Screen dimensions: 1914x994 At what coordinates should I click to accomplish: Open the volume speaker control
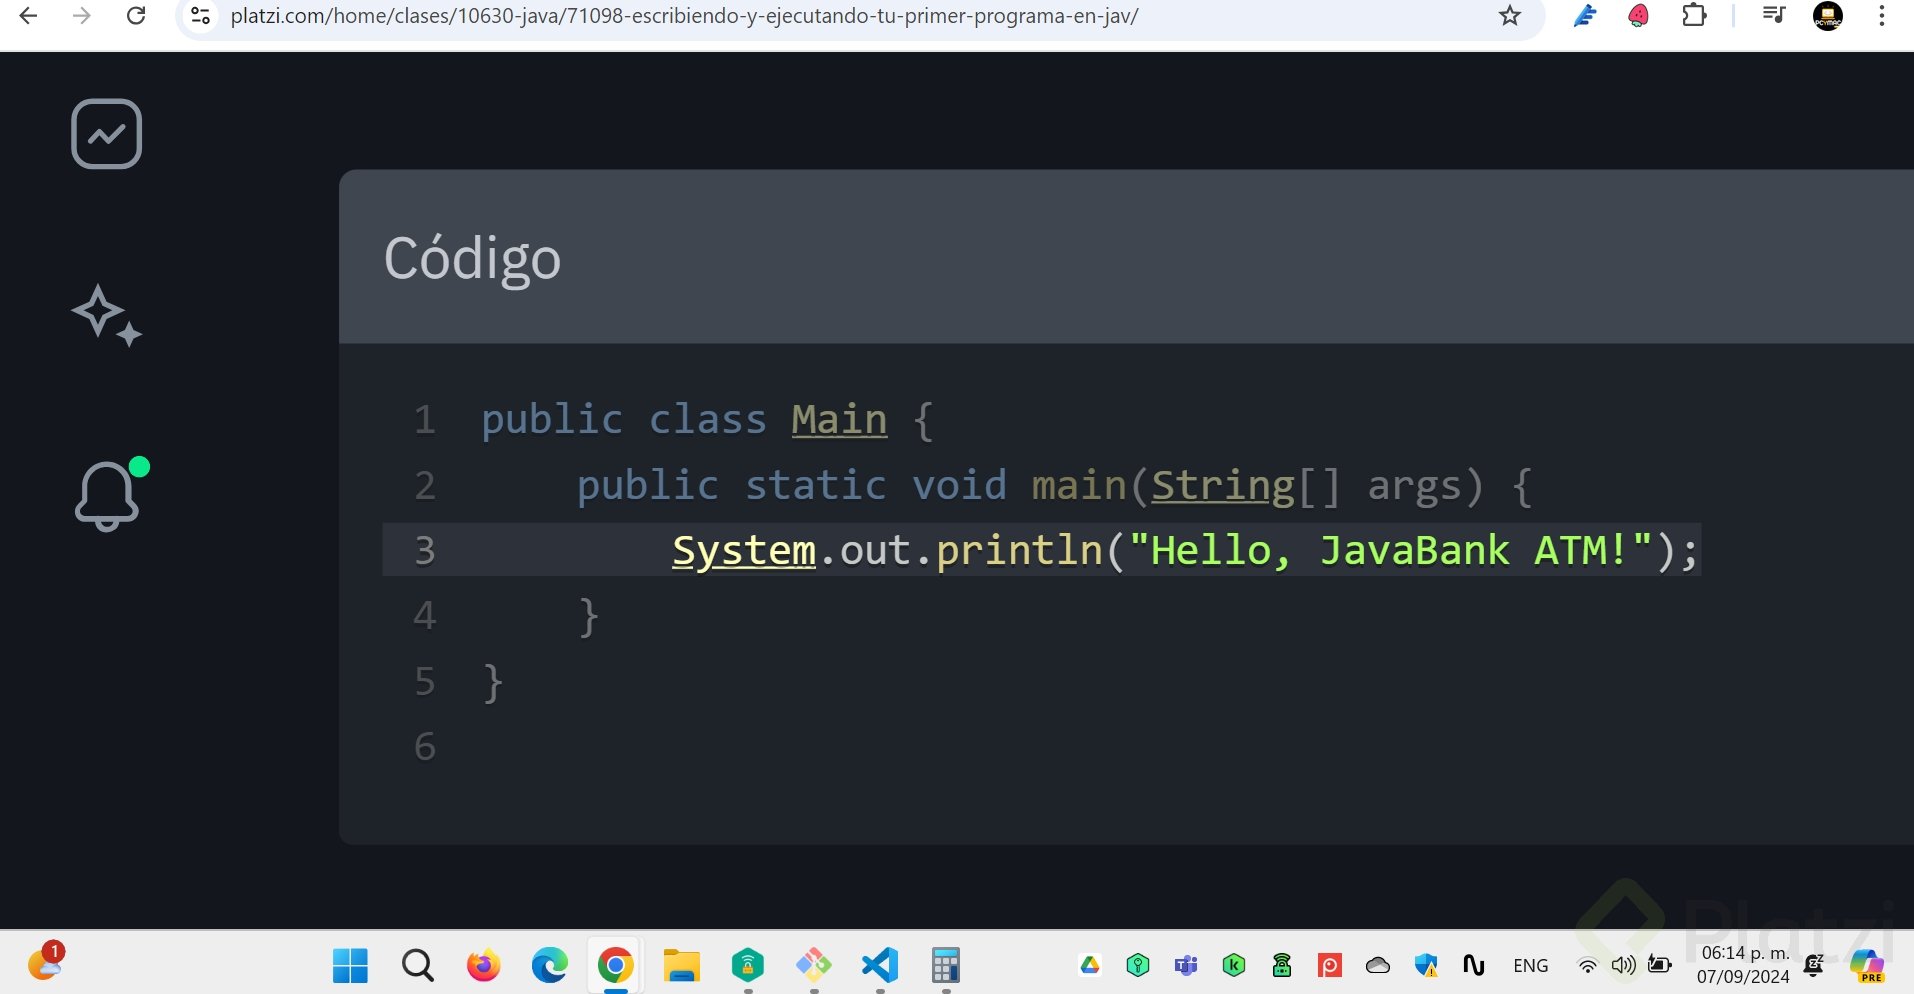pos(1623,965)
